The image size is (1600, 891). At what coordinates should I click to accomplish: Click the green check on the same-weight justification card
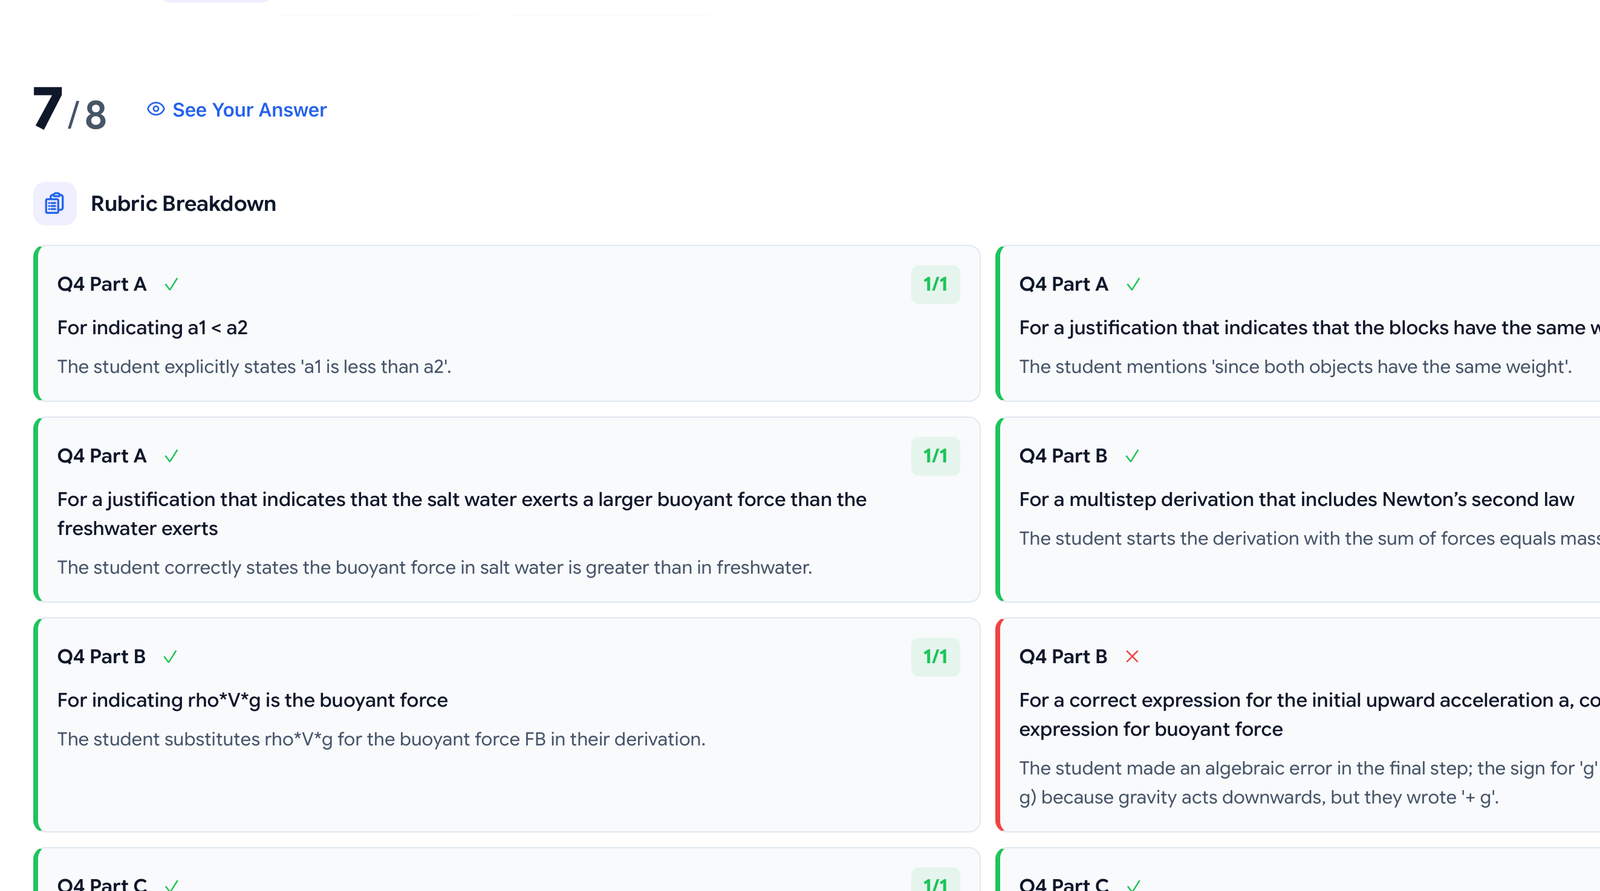click(x=1133, y=285)
